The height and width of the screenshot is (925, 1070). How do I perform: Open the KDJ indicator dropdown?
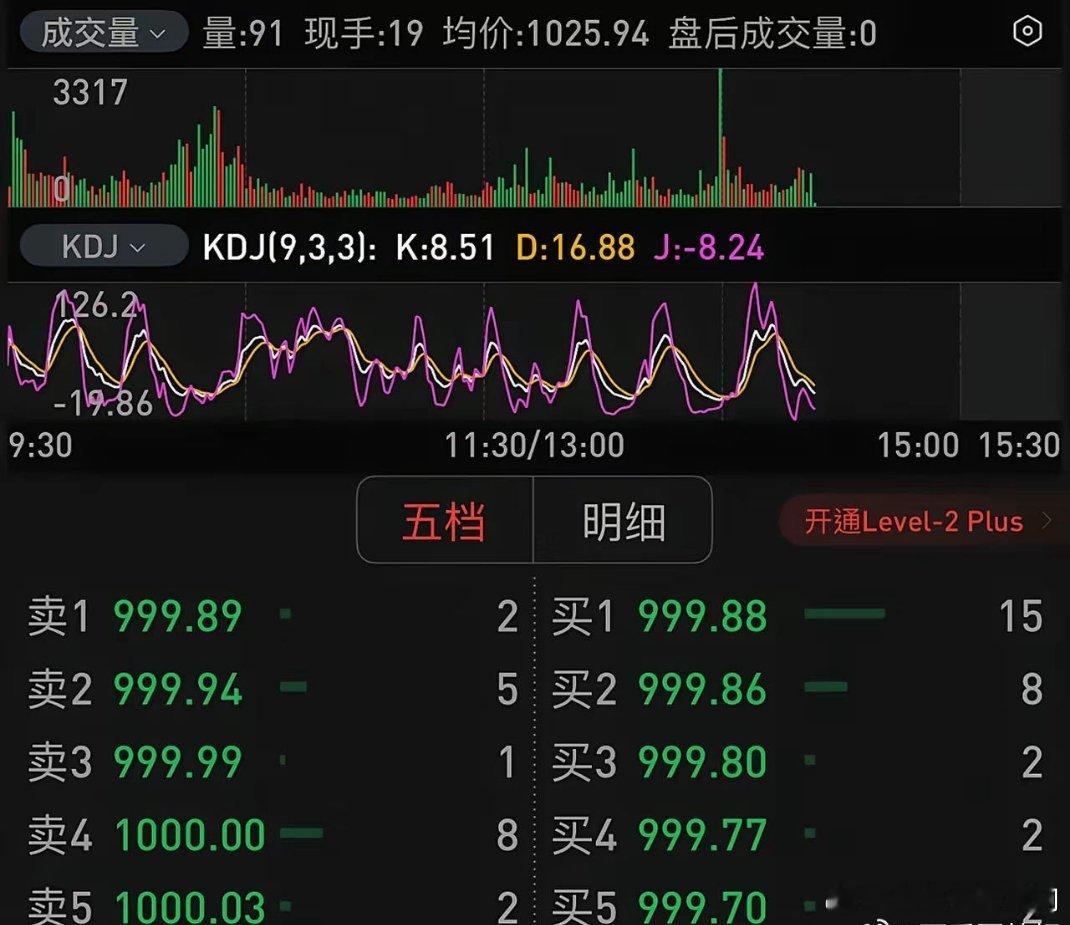104,246
